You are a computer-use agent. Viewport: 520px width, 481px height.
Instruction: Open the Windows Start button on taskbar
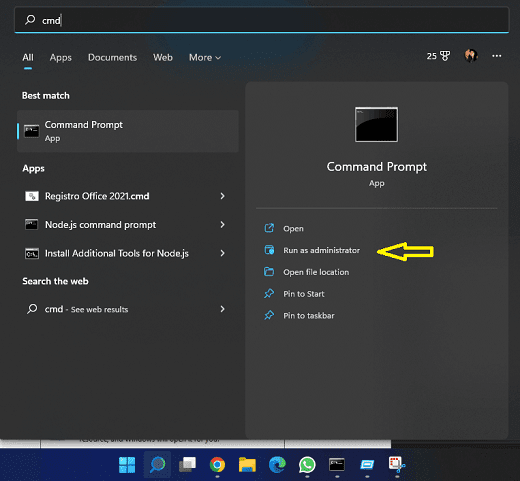[127, 465]
